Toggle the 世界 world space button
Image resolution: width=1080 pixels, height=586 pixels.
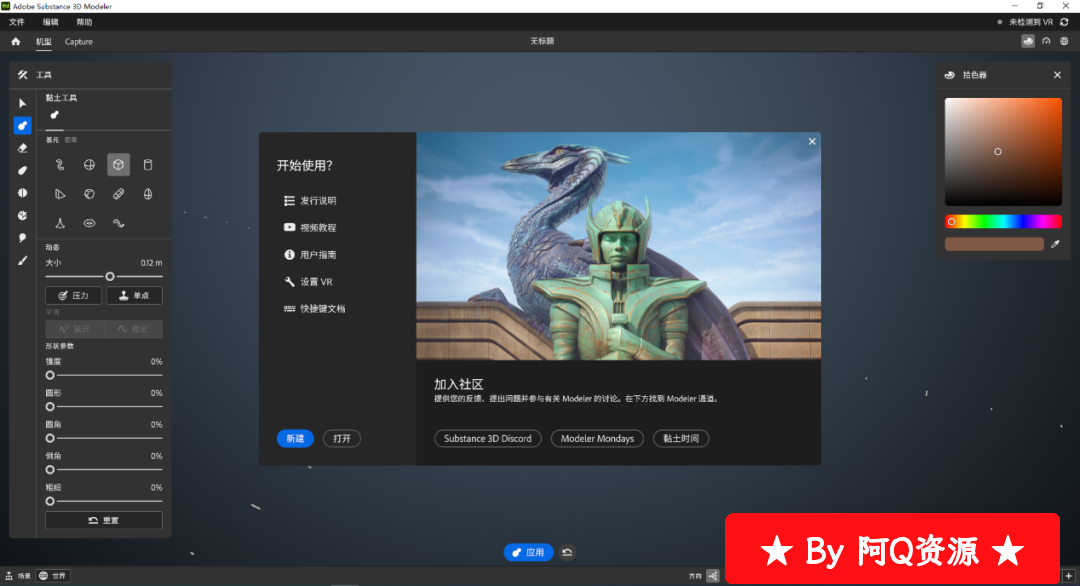click(53, 576)
